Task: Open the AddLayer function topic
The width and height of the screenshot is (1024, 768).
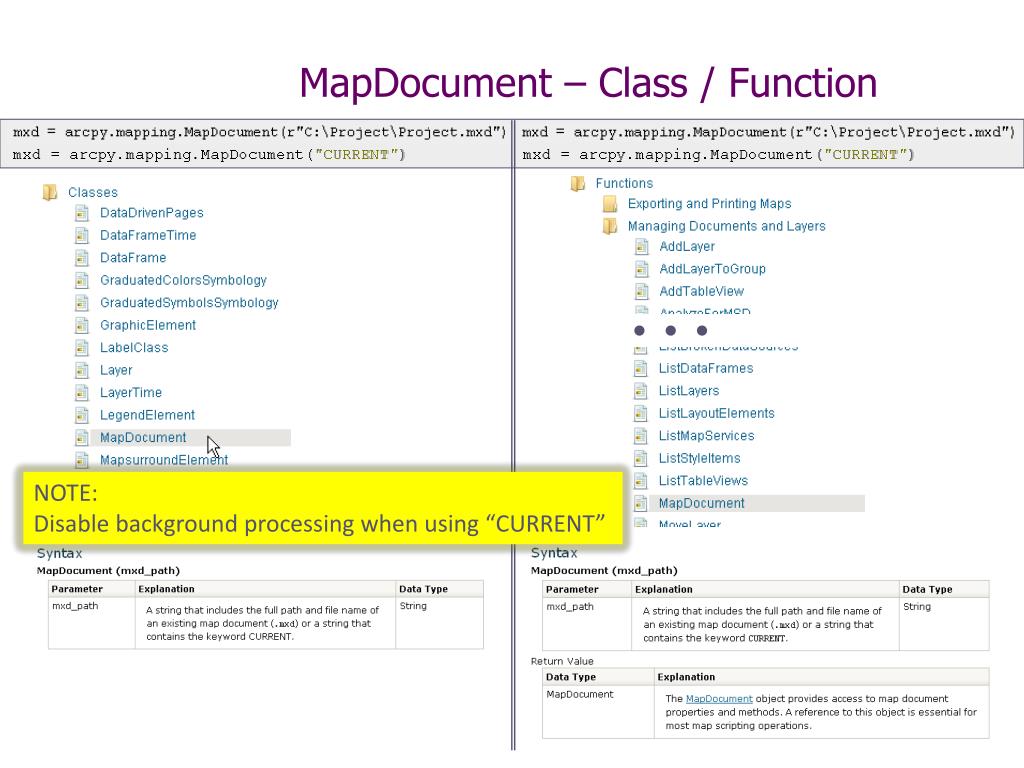Action: click(x=687, y=247)
